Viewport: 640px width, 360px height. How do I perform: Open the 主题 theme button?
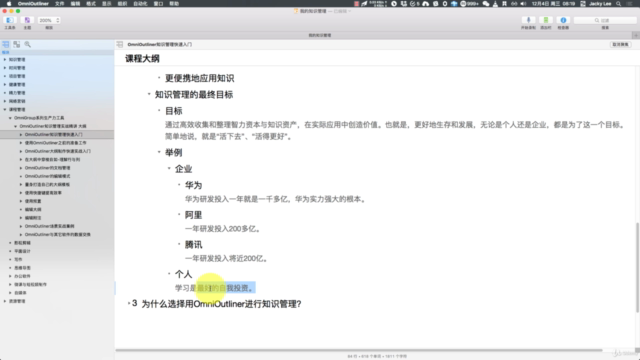(27, 20)
